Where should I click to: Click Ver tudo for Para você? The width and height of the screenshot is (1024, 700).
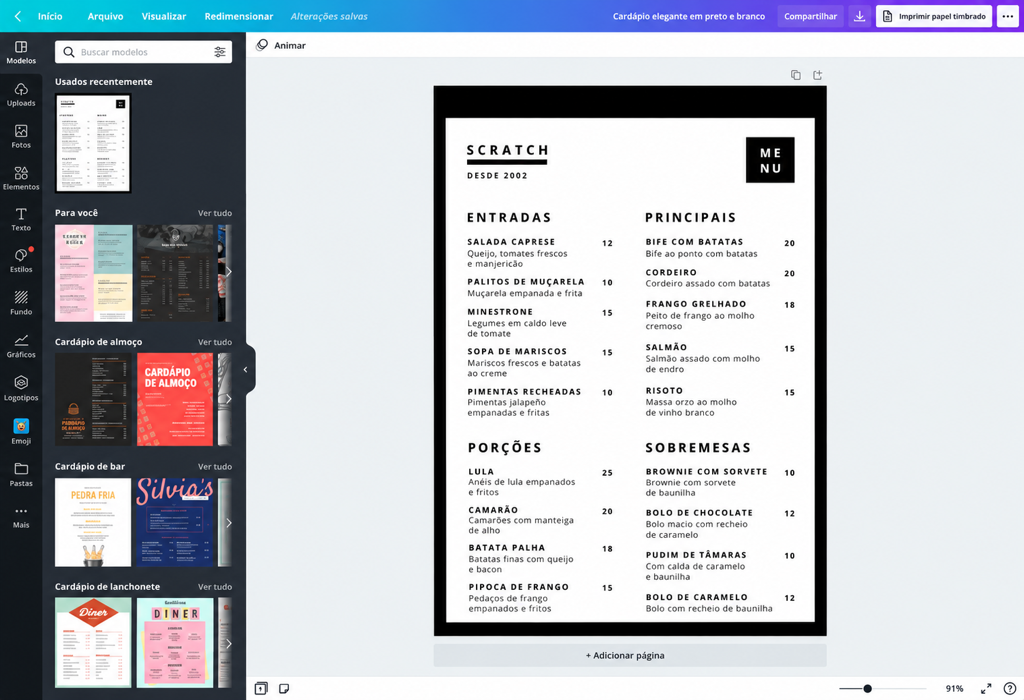click(215, 213)
